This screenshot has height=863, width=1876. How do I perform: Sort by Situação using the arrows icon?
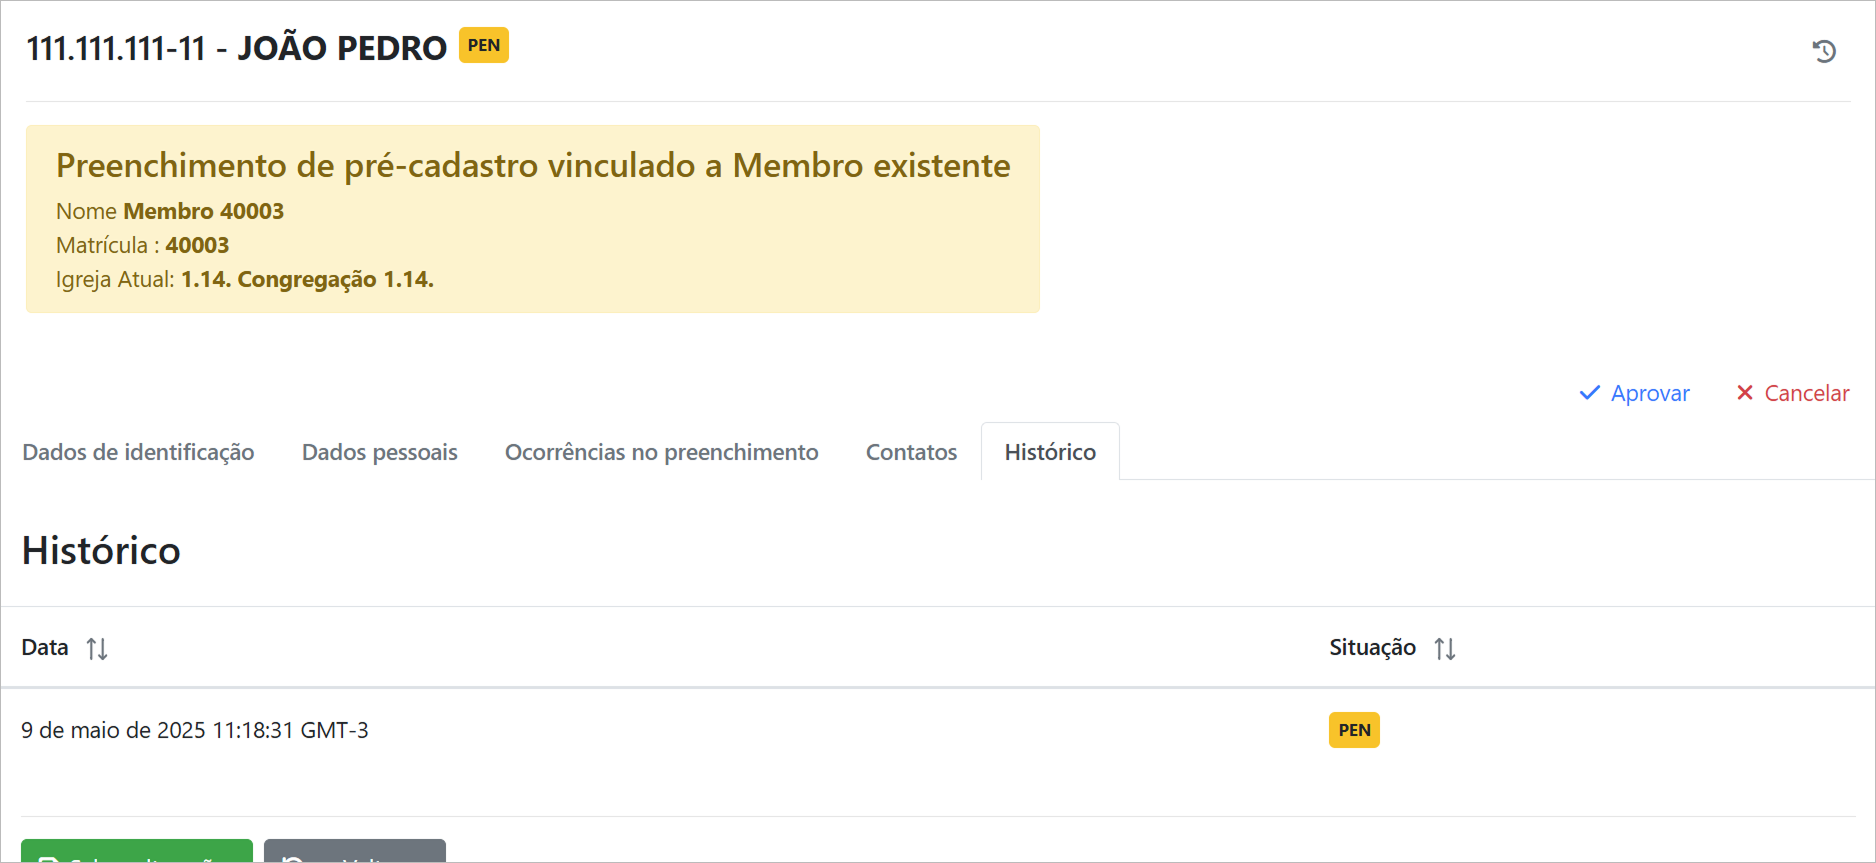coord(1445,649)
